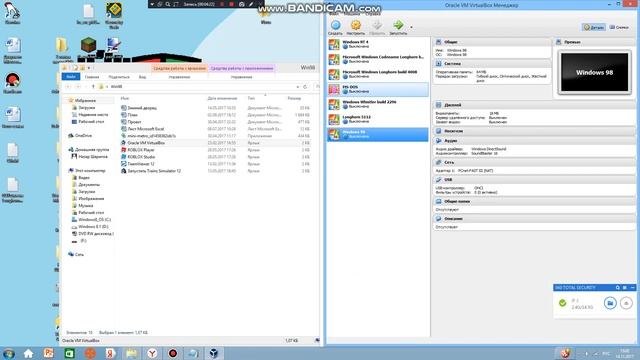This screenshot has height=360, width=640.
Task: Open the Справка menu in VirtualBox
Action: tap(373, 14)
